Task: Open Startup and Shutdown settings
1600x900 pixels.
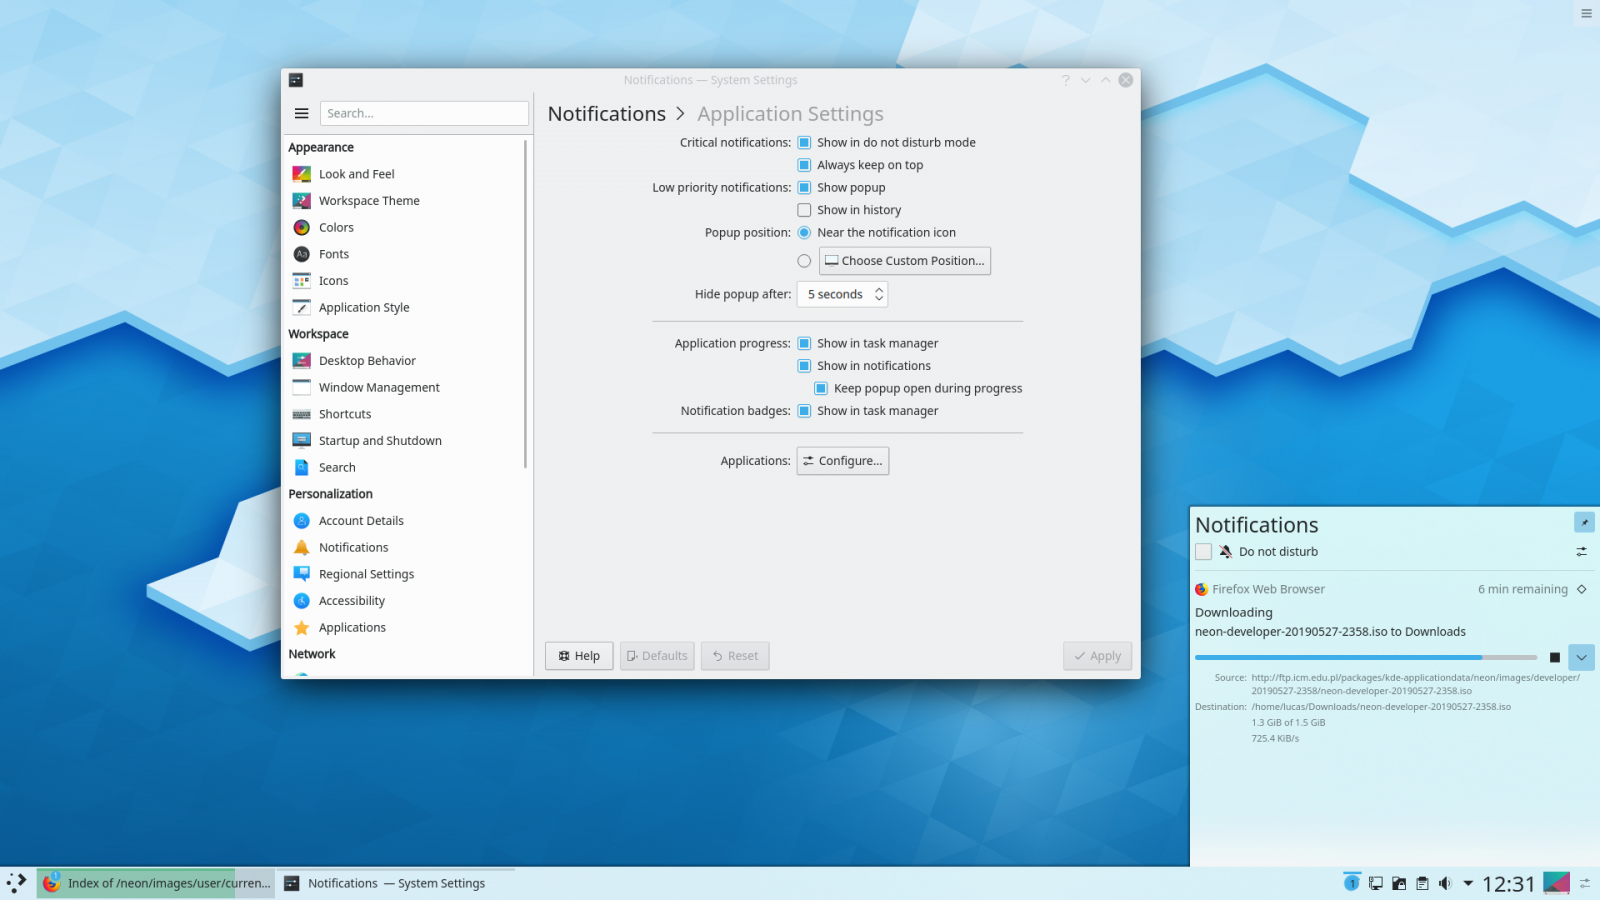Action: click(380, 440)
